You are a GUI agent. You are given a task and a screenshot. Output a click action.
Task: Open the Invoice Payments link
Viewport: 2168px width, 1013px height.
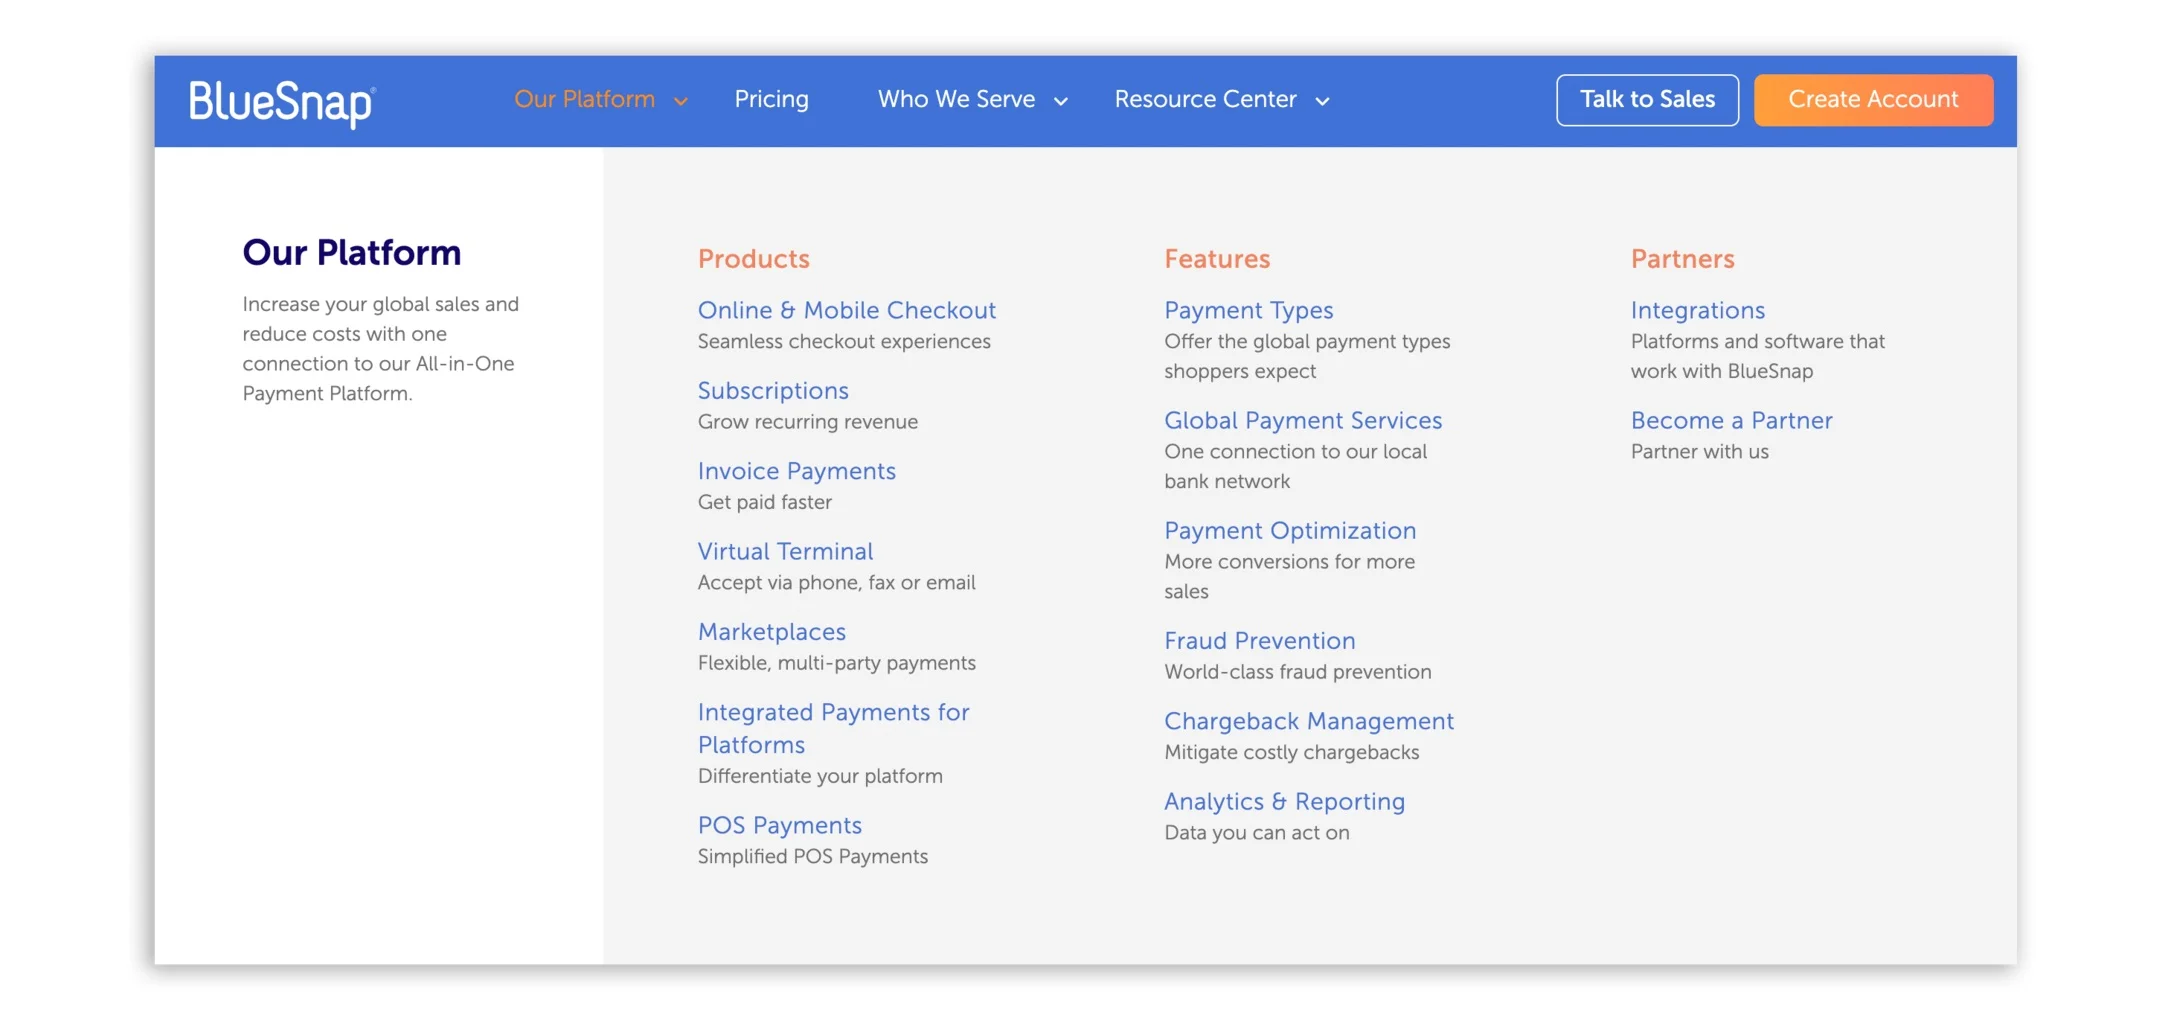pos(796,471)
